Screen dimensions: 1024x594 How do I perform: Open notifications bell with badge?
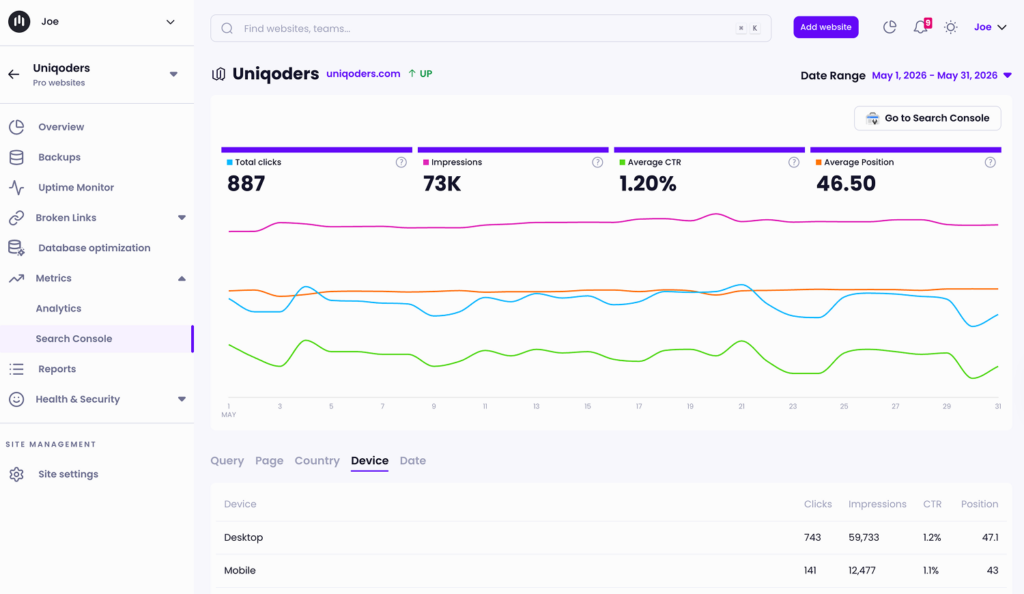[x=921, y=27]
